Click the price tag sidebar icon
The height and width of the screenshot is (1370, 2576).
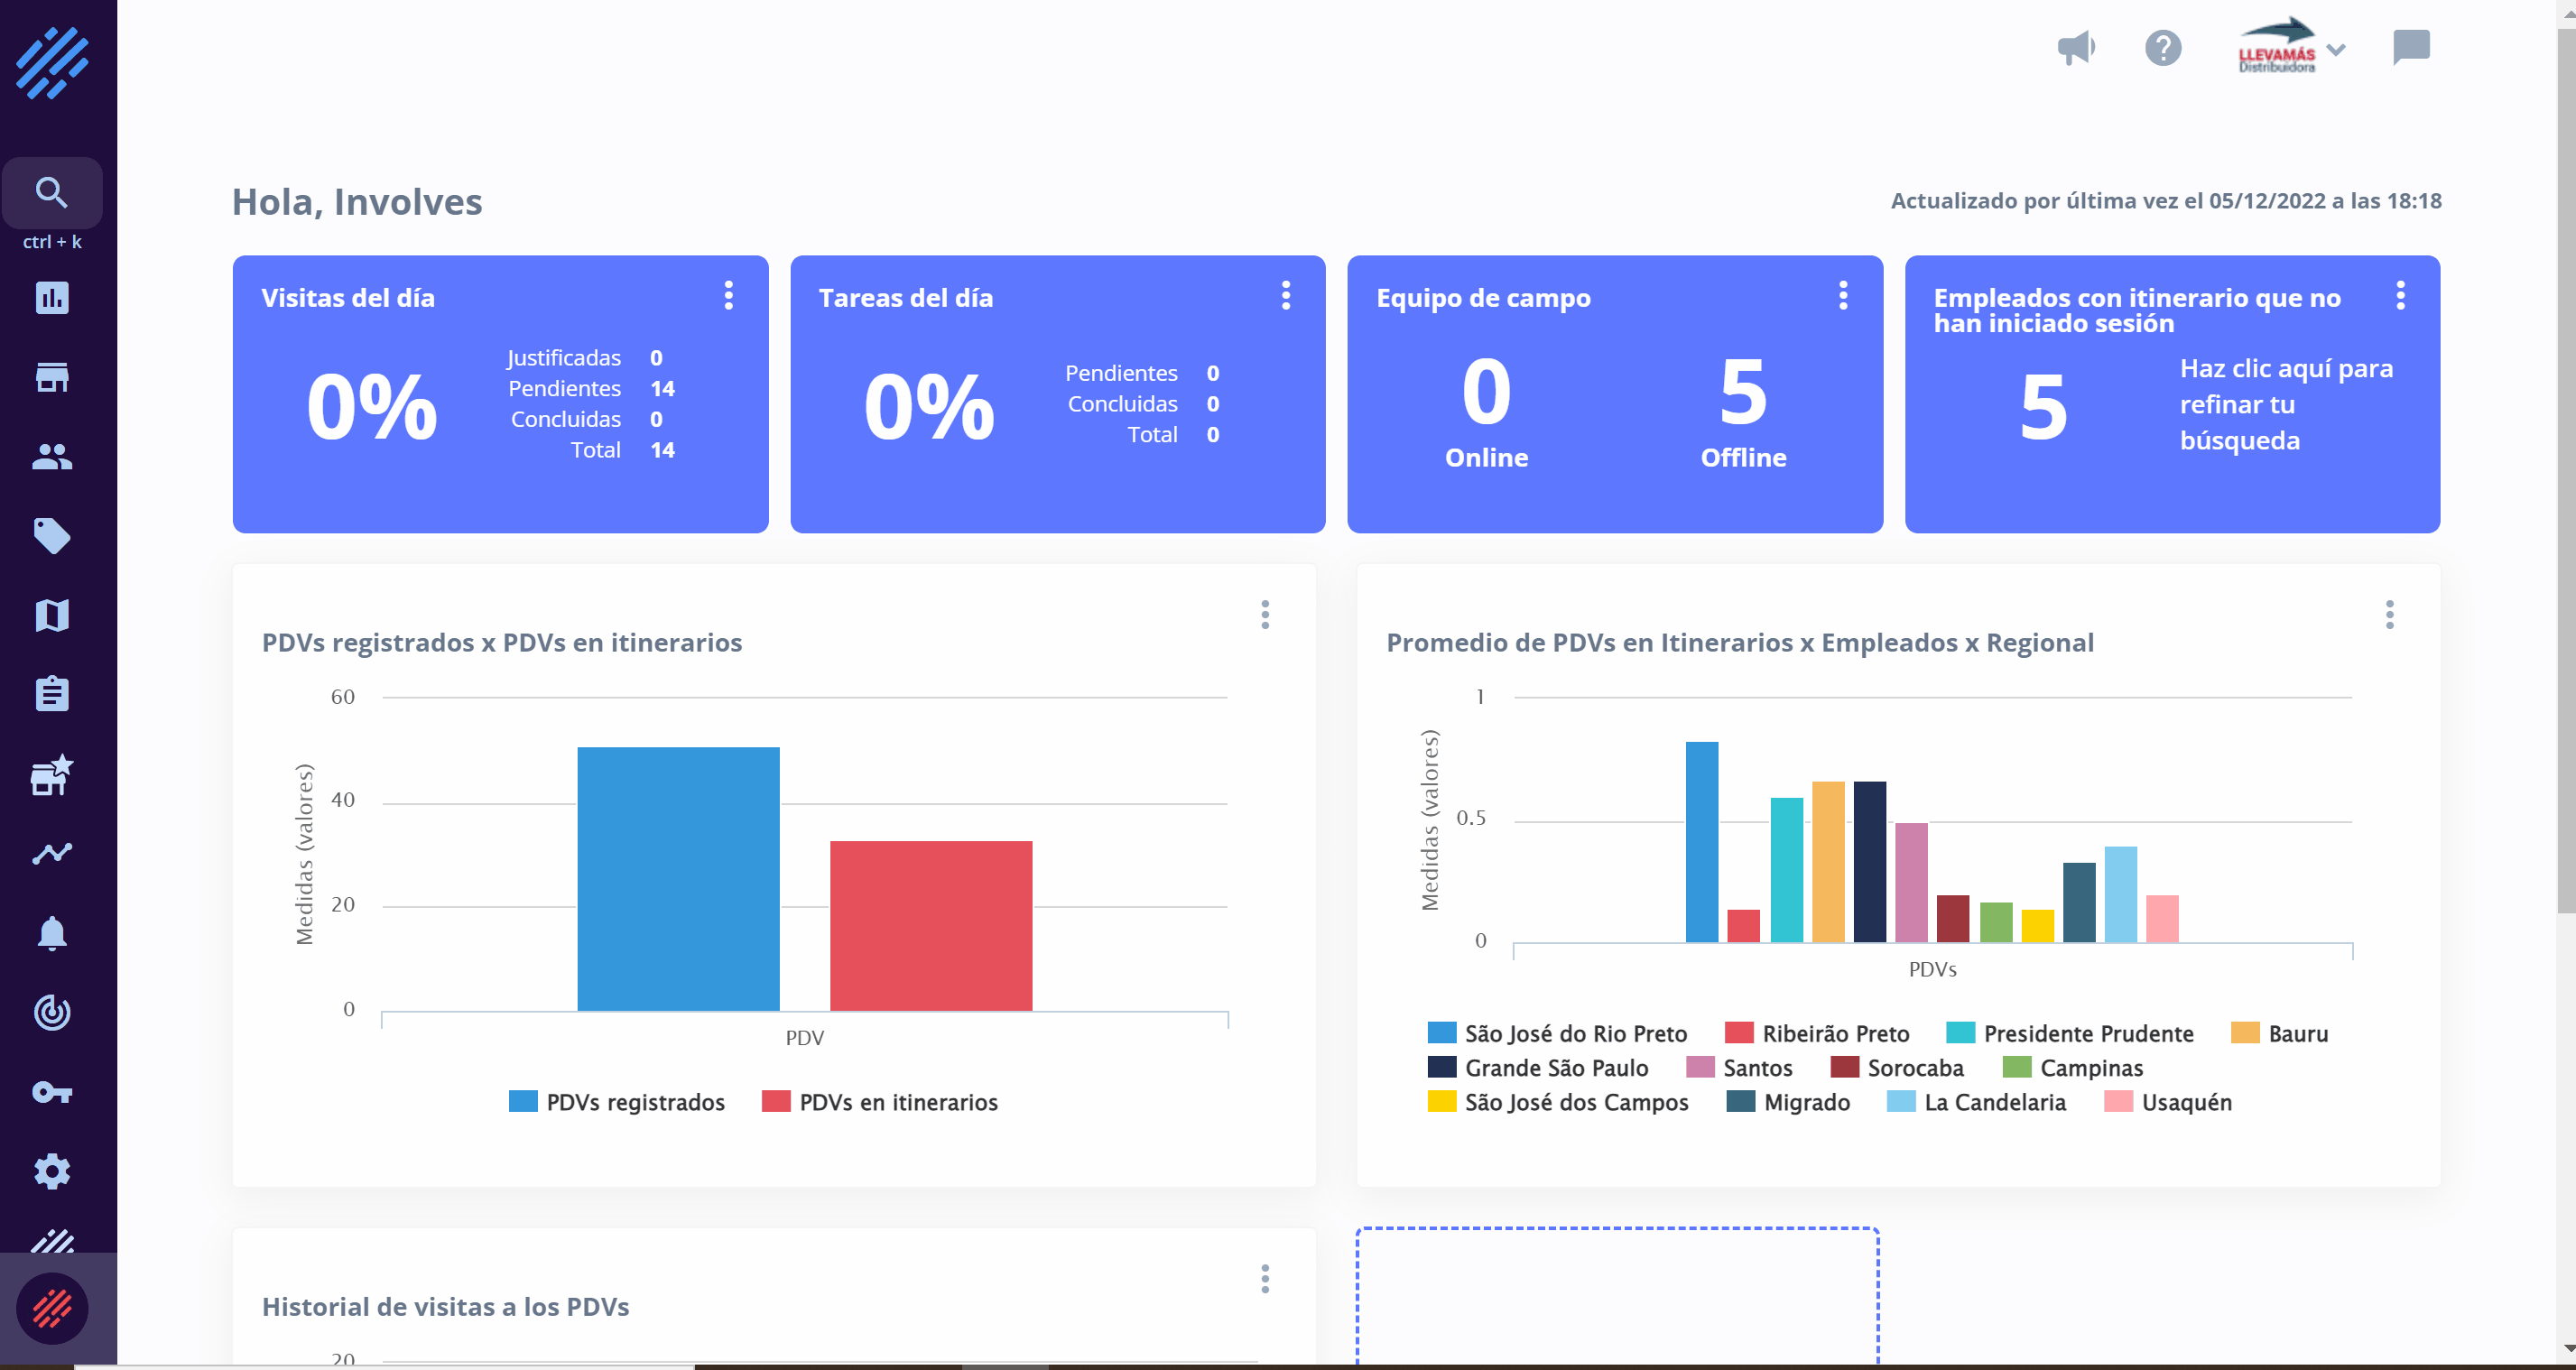pyautogui.click(x=52, y=536)
